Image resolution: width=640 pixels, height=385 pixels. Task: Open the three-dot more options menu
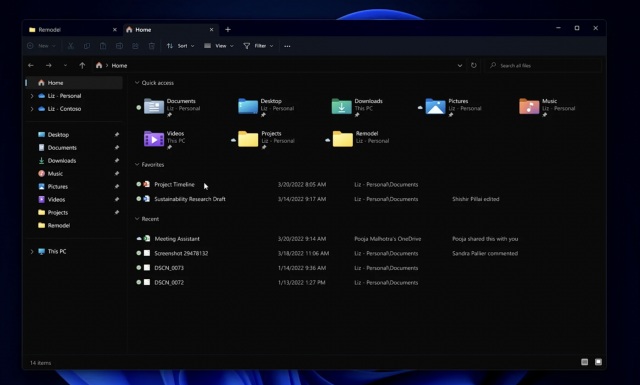click(287, 46)
